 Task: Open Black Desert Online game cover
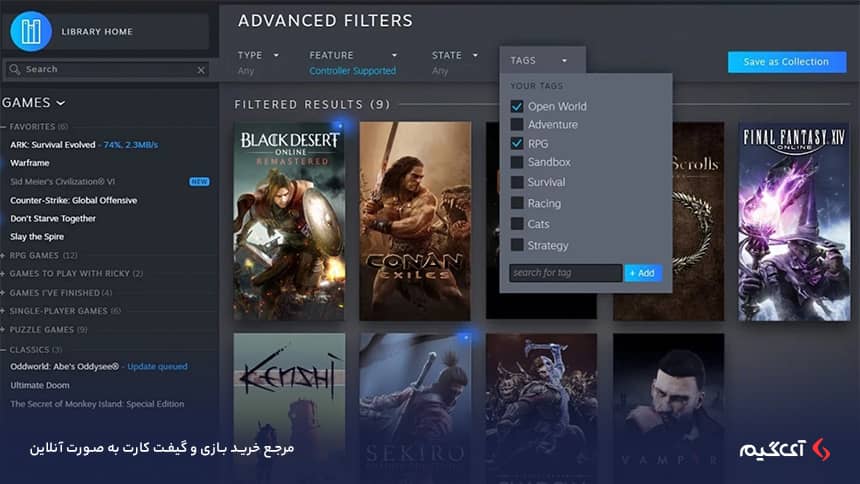[289, 221]
